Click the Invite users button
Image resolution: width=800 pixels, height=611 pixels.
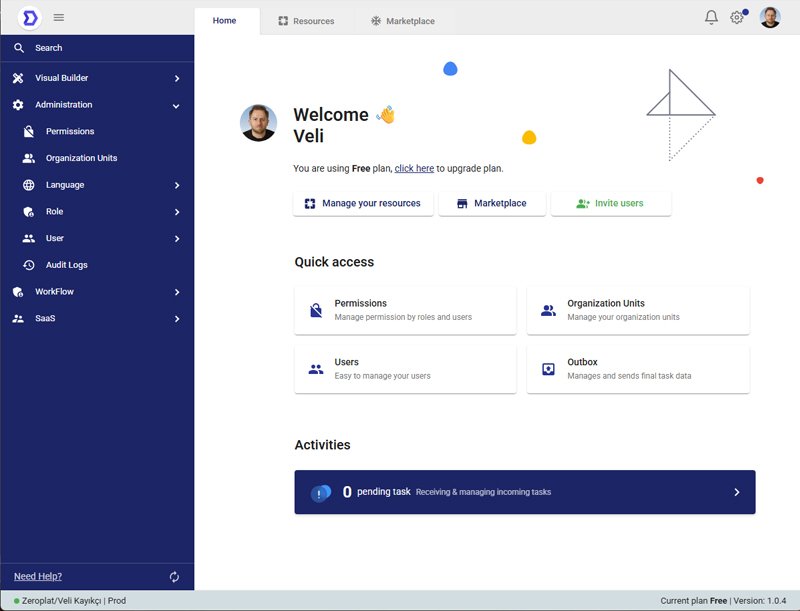click(610, 203)
